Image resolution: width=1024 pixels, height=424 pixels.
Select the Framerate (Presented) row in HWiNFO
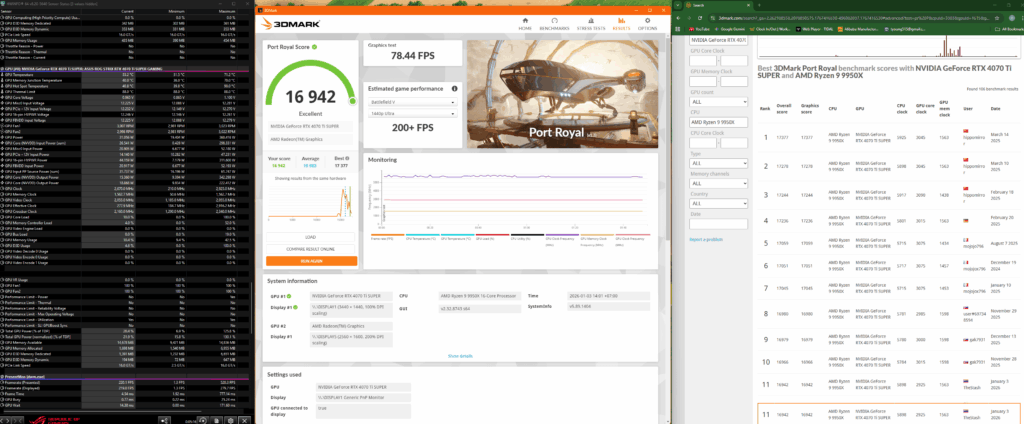coord(125,383)
